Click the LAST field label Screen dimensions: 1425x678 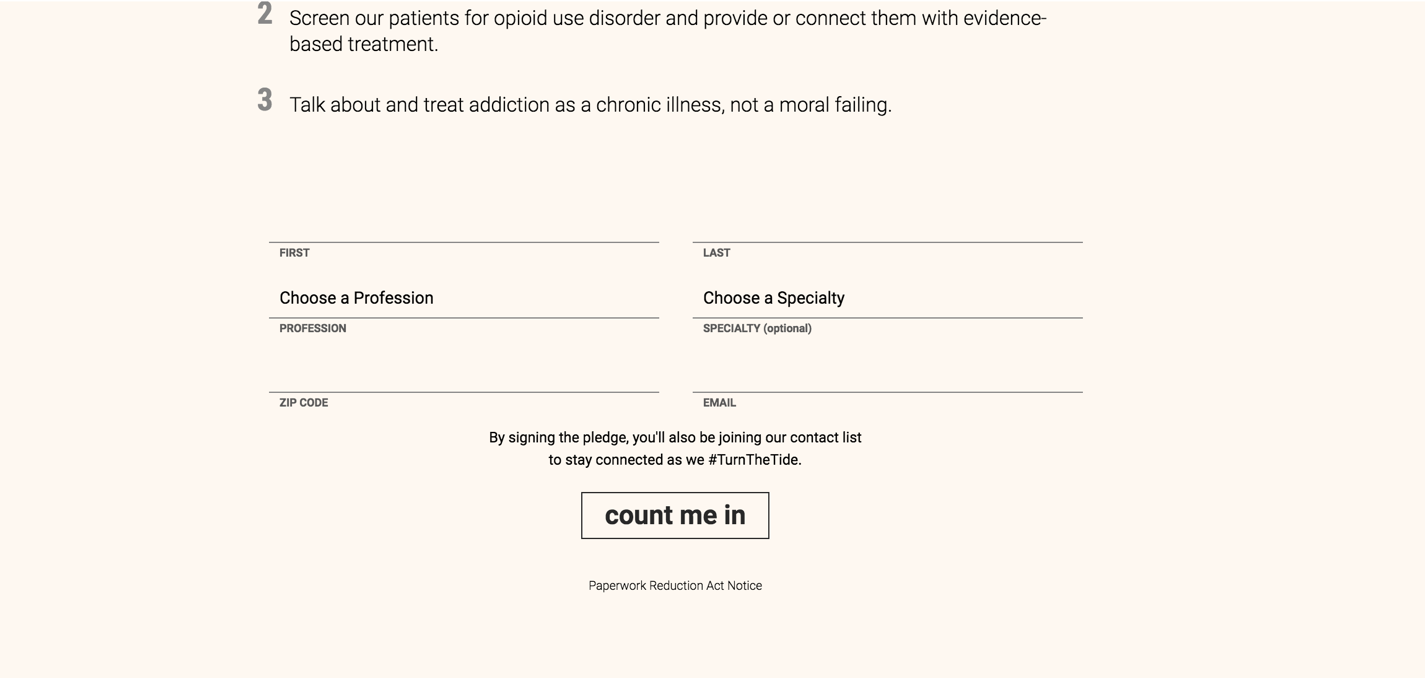(x=716, y=253)
